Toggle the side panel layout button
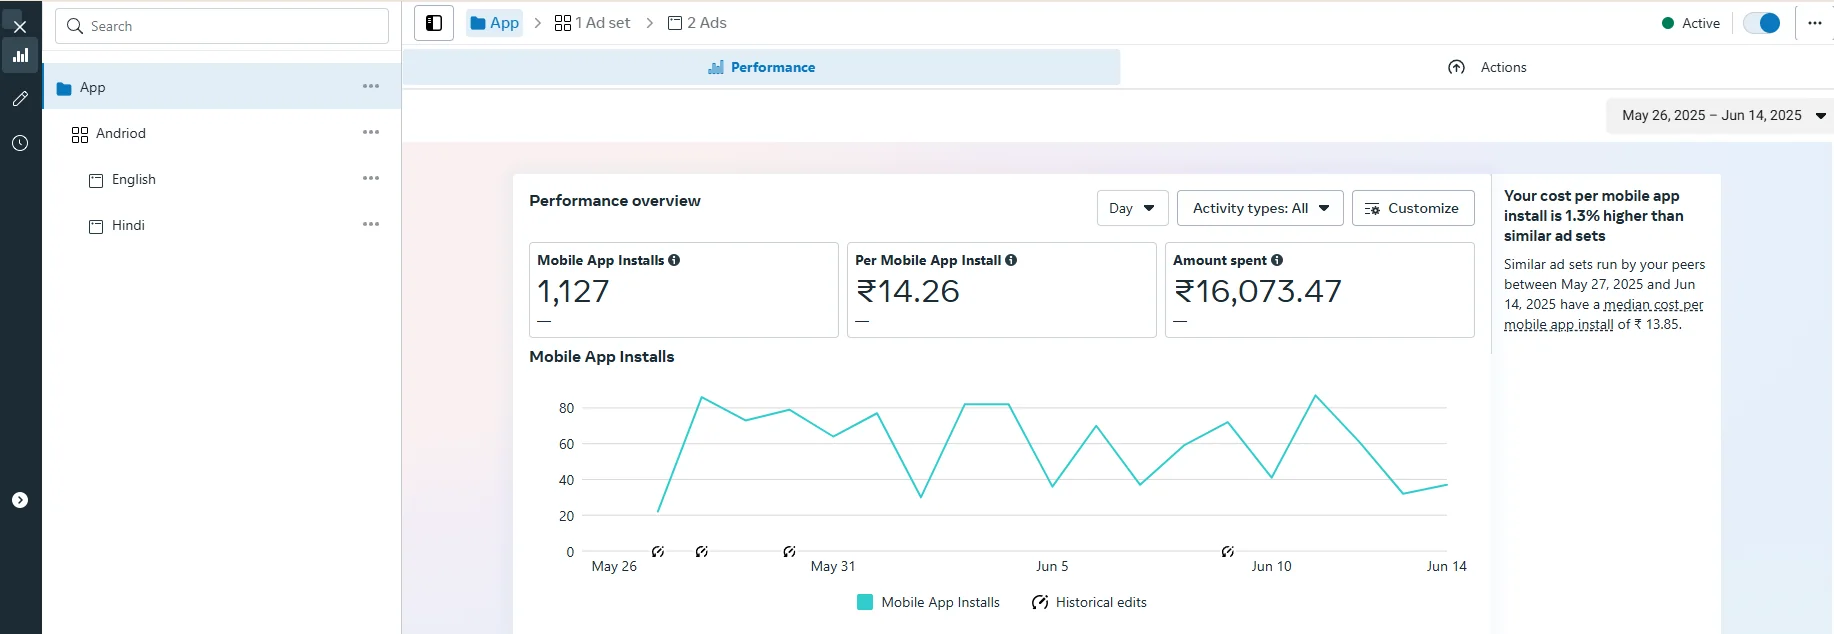 point(434,23)
